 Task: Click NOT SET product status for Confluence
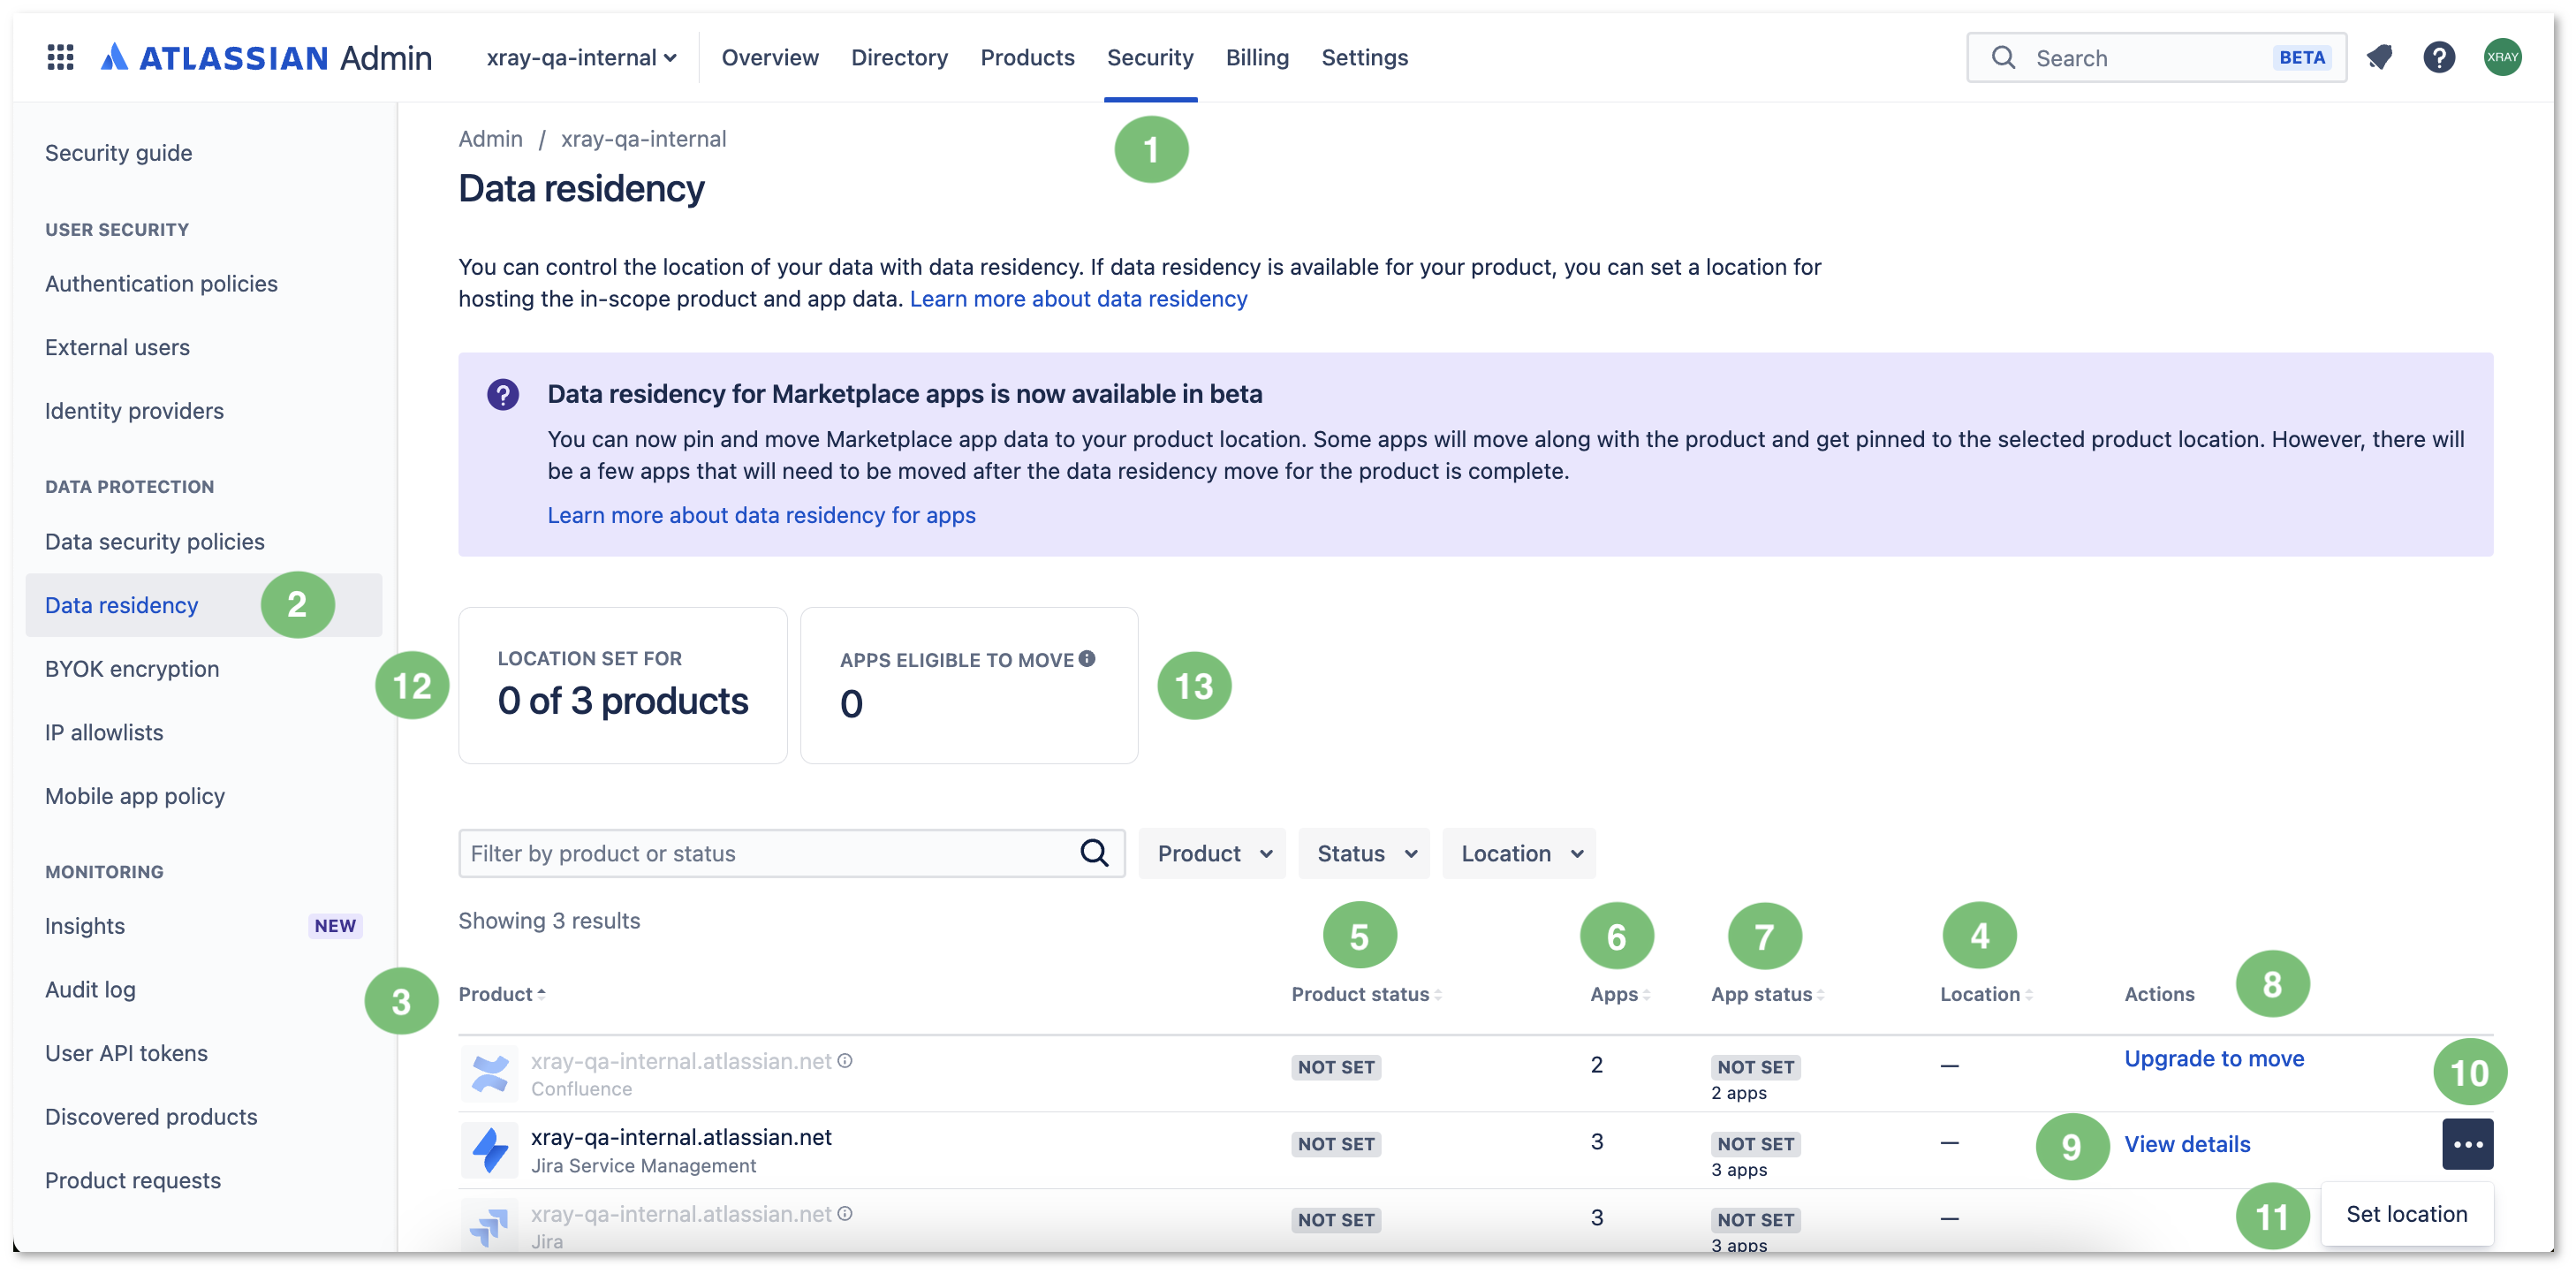tap(1336, 1068)
